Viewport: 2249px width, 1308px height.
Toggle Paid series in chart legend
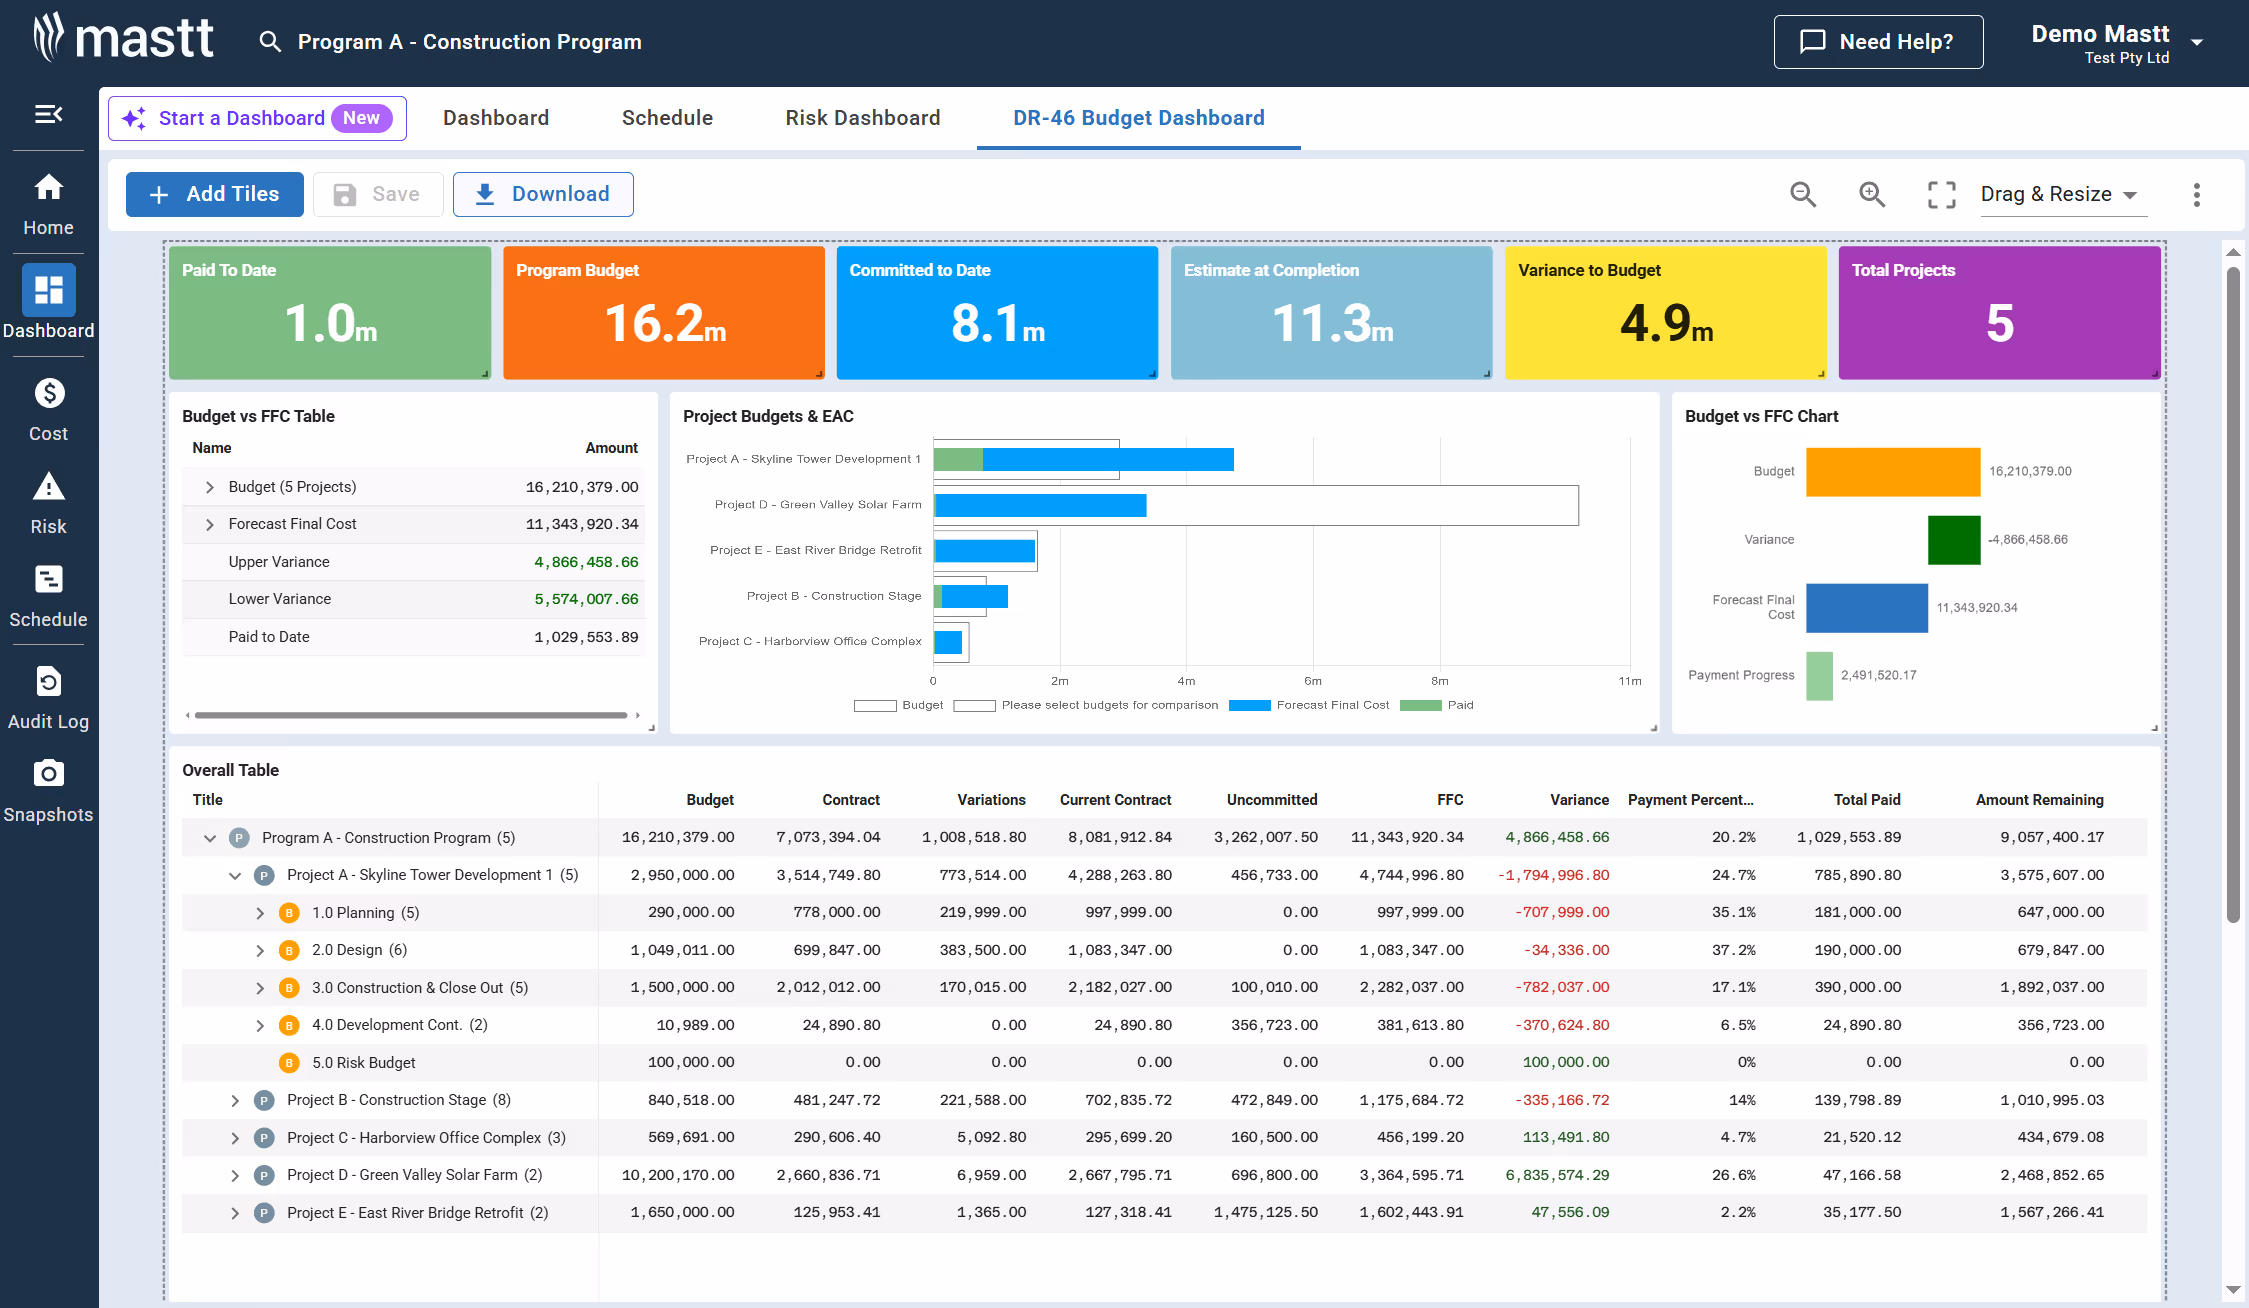pos(1436,705)
